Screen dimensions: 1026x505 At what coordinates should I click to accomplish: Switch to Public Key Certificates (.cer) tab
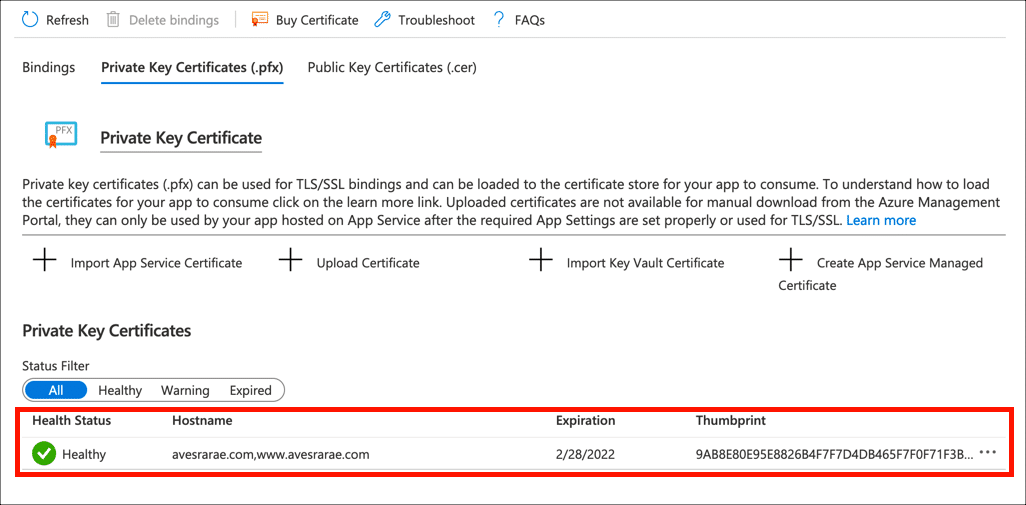click(x=392, y=68)
